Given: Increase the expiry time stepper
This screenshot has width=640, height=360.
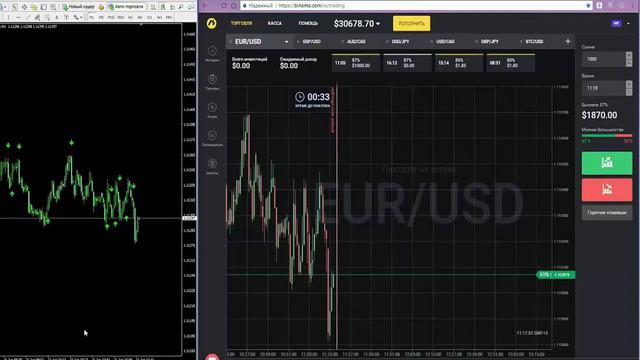Looking at the screenshot, I should tap(629, 84).
